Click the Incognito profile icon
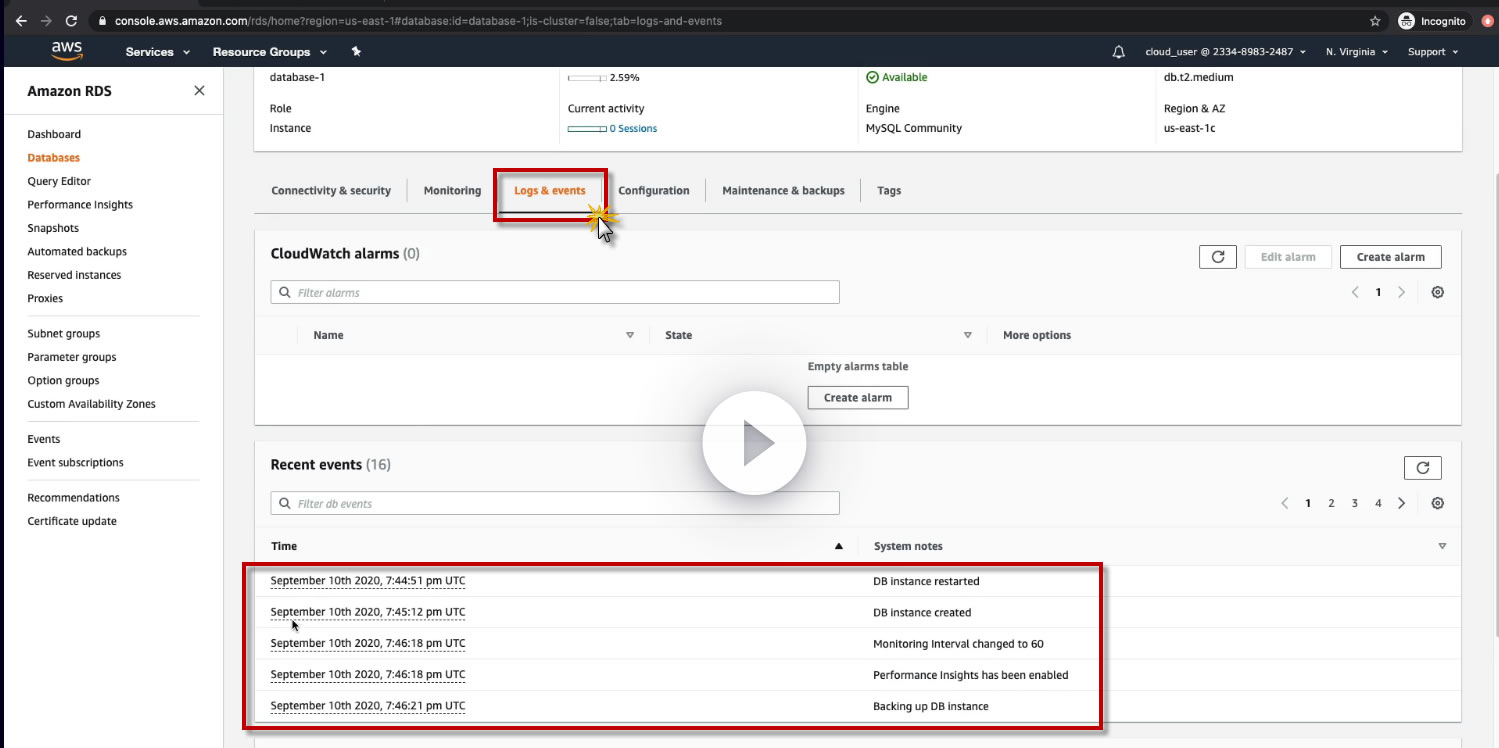The width and height of the screenshot is (1499, 748). point(1406,21)
